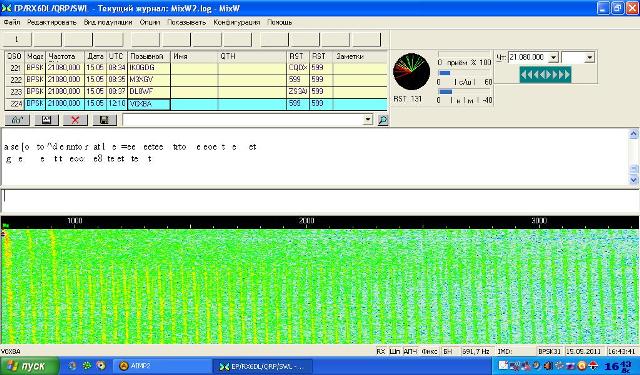Click macro button labeled 1
The image size is (640, 375).
[x=17, y=40]
